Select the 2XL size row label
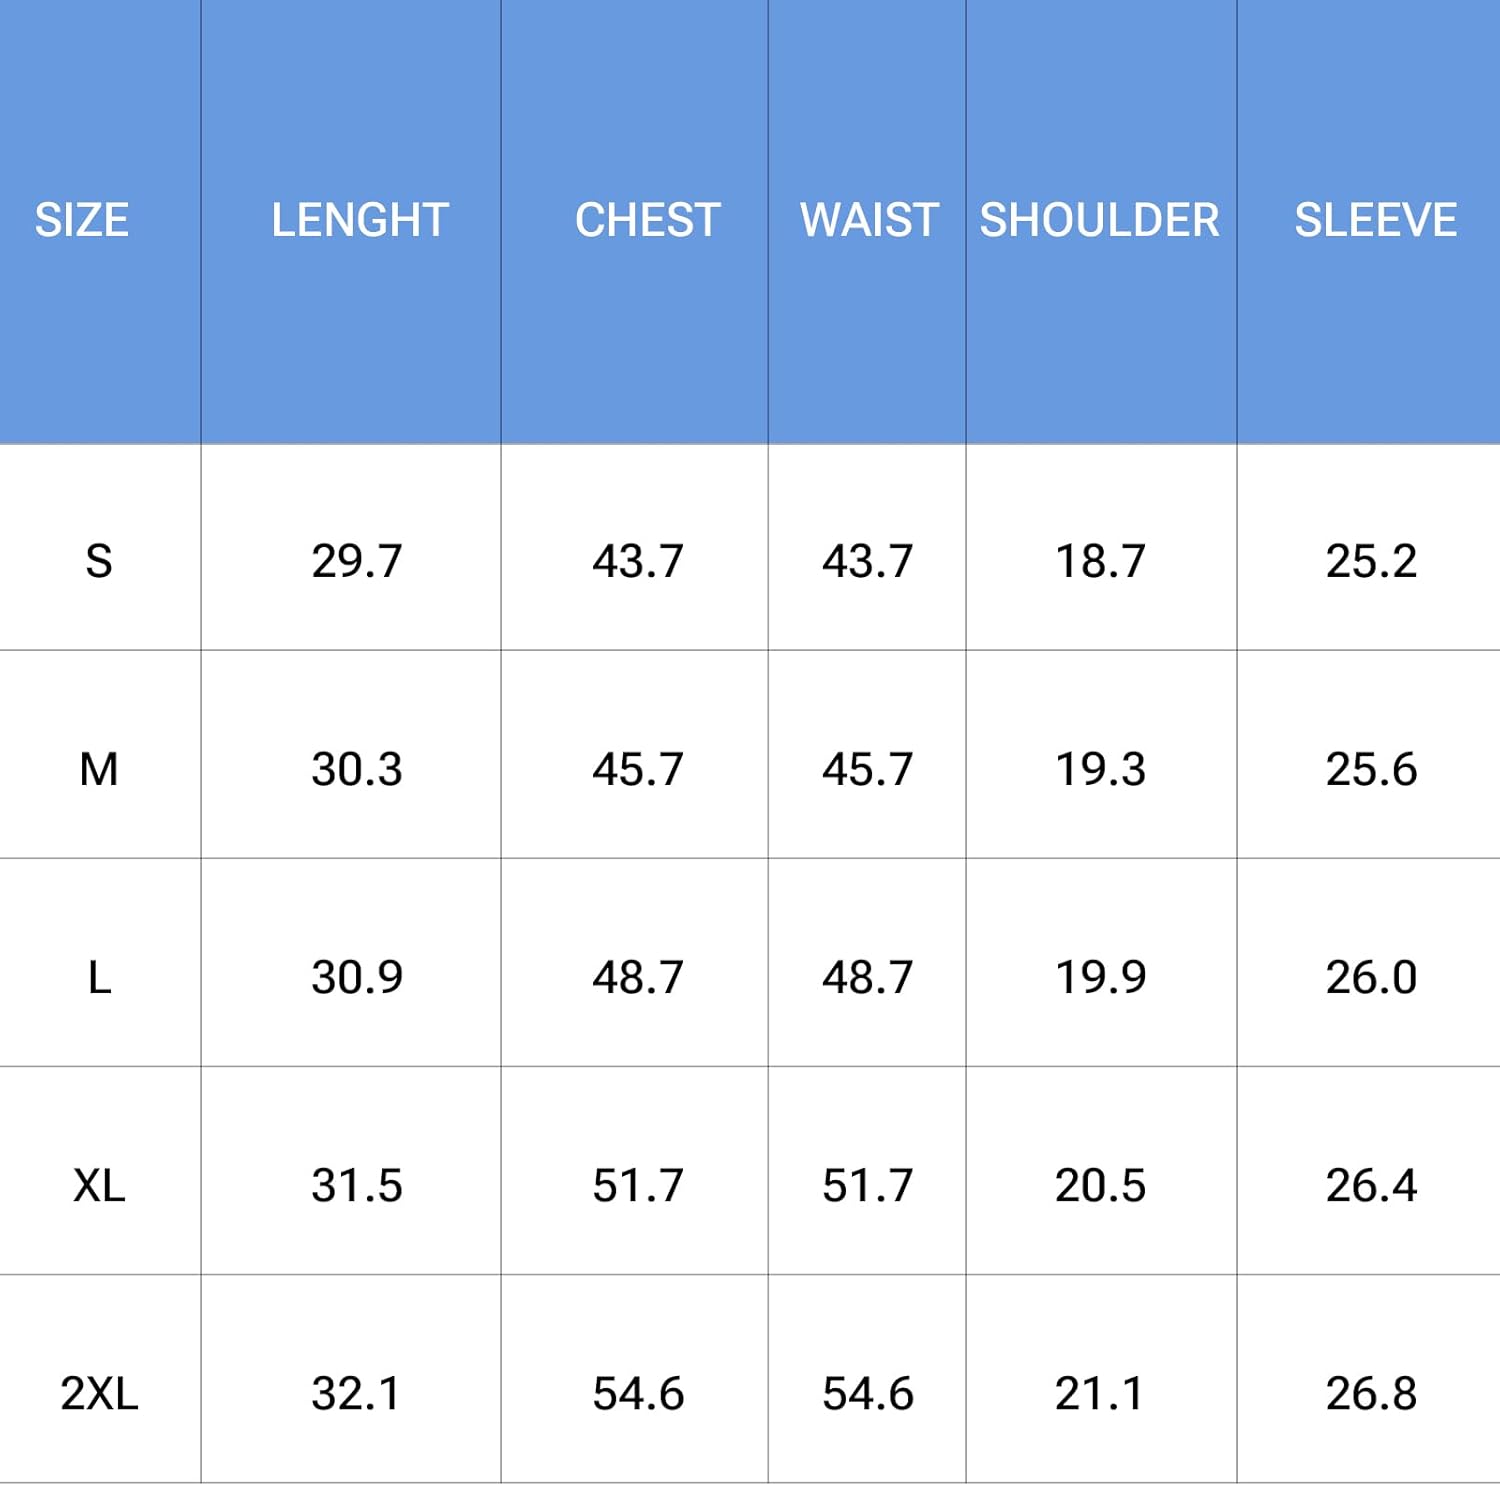This screenshot has height=1500, width=1500. tap(99, 1393)
